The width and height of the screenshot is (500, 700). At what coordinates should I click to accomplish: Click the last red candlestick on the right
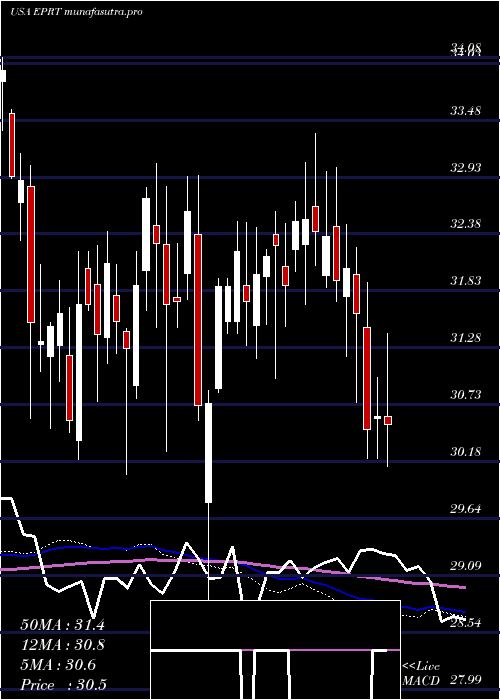tap(388, 420)
